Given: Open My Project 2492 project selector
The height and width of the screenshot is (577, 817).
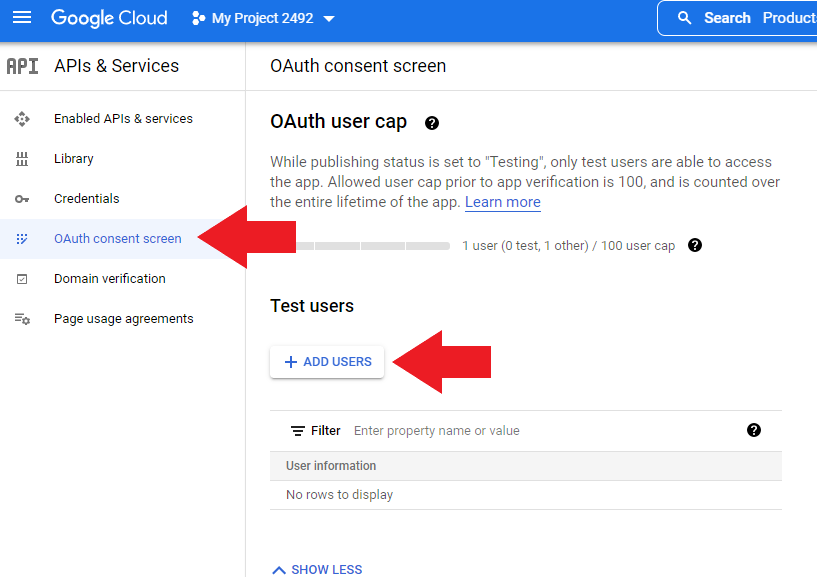Looking at the screenshot, I should click(x=263, y=18).
